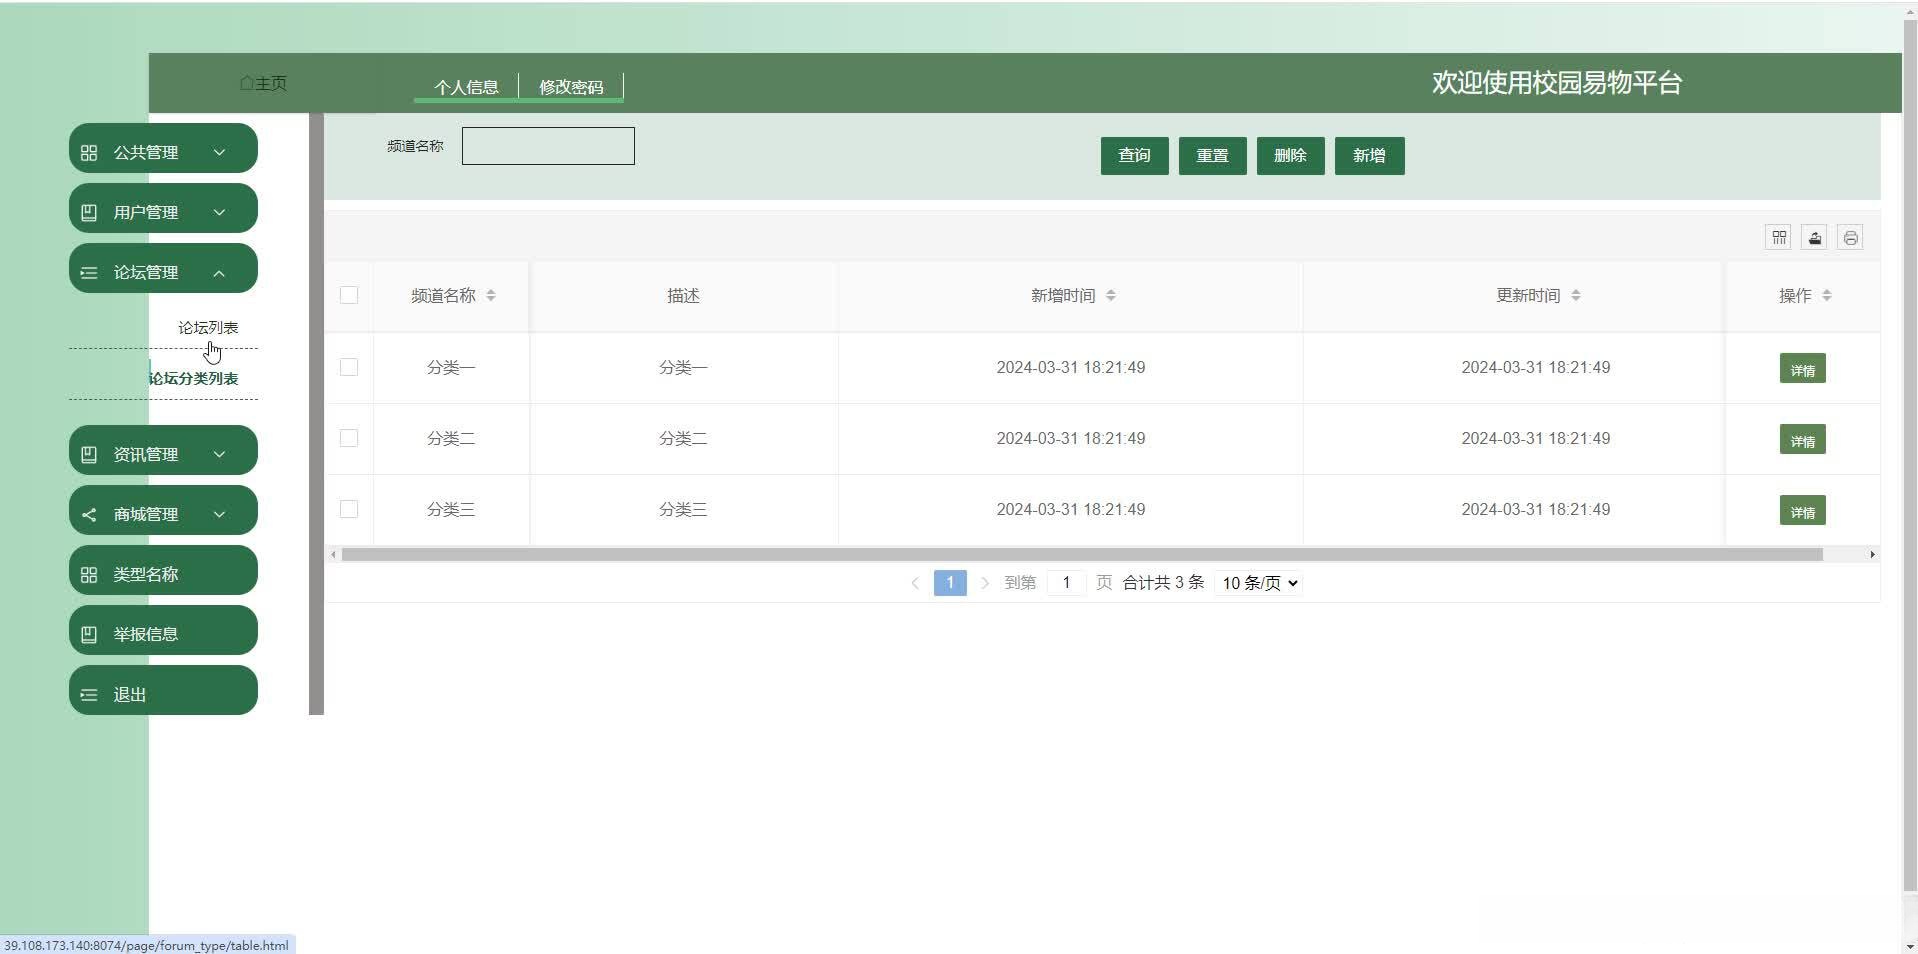Expand the 资讯管理 menu chevron

219,455
